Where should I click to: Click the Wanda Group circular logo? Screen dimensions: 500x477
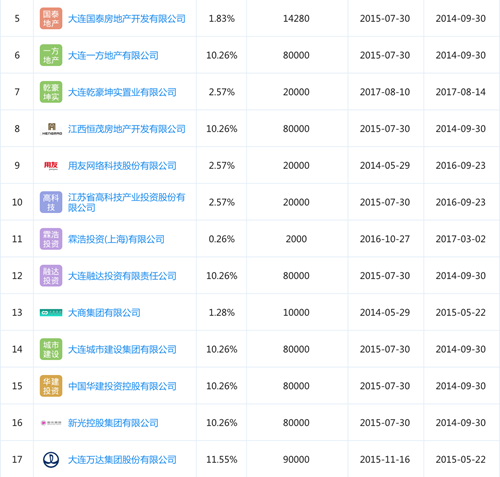[51, 459]
